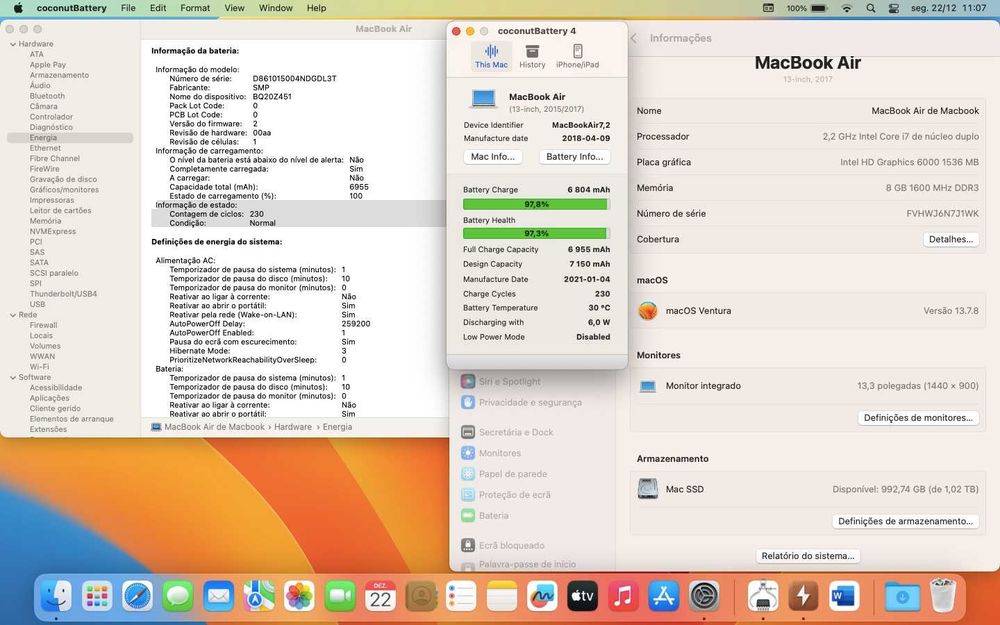Open the Format menu
1000x625 pixels.
[x=195, y=8]
